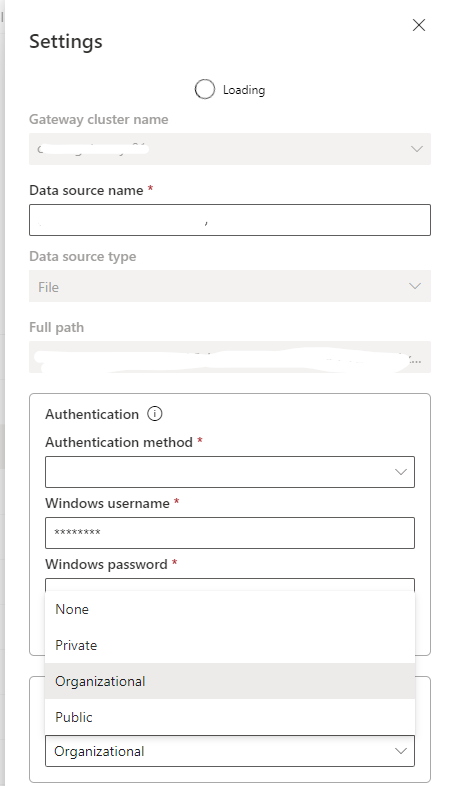The width and height of the screenshot is (455, 786).
Task: Click the Data source name field
Action: 230,220
